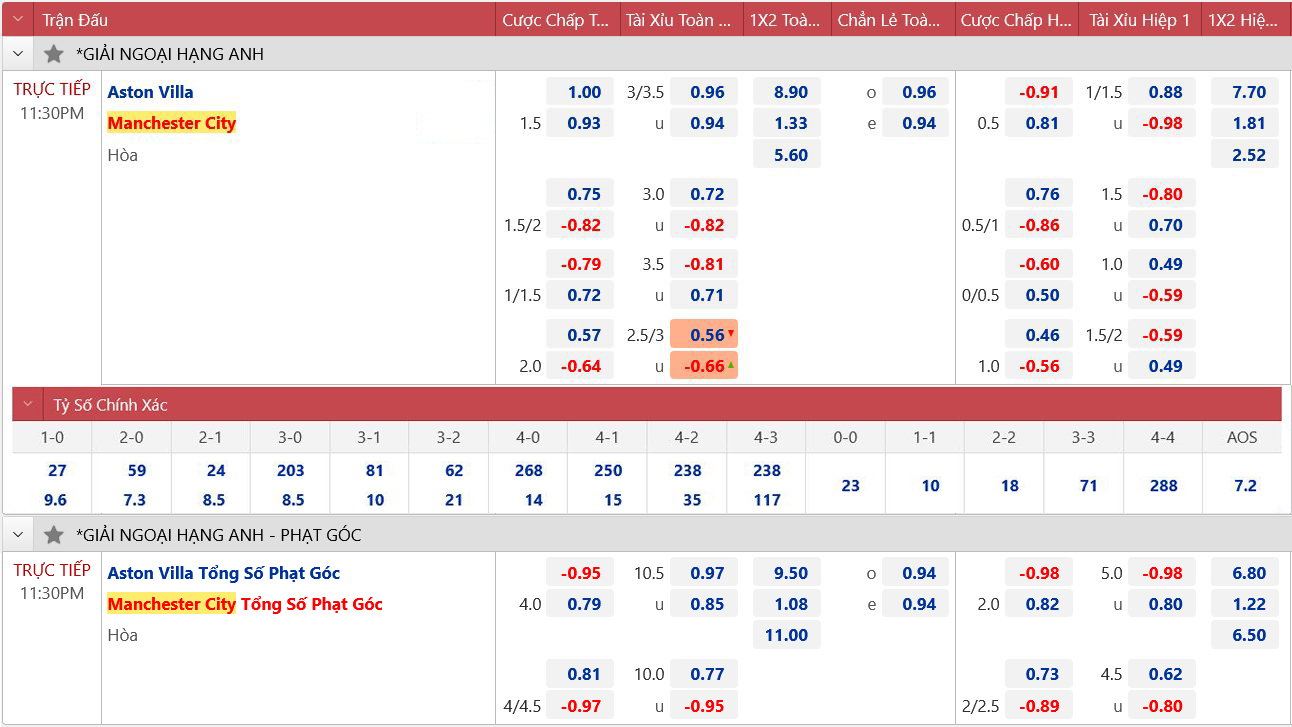1292x727 pixels.
Task: Open the Aston Villa team link
Action: [151, 92]
